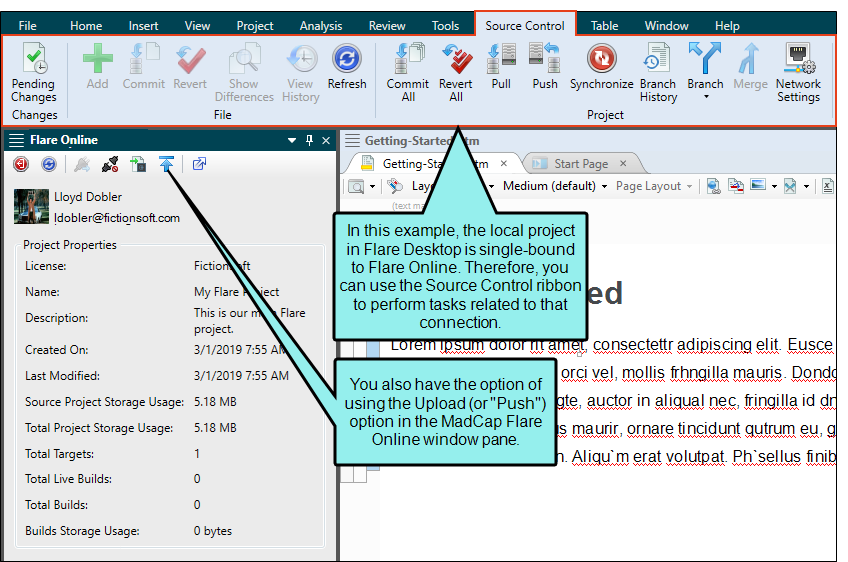
Task: Switch to the Project ribbon tab
Action: point(255,25)
